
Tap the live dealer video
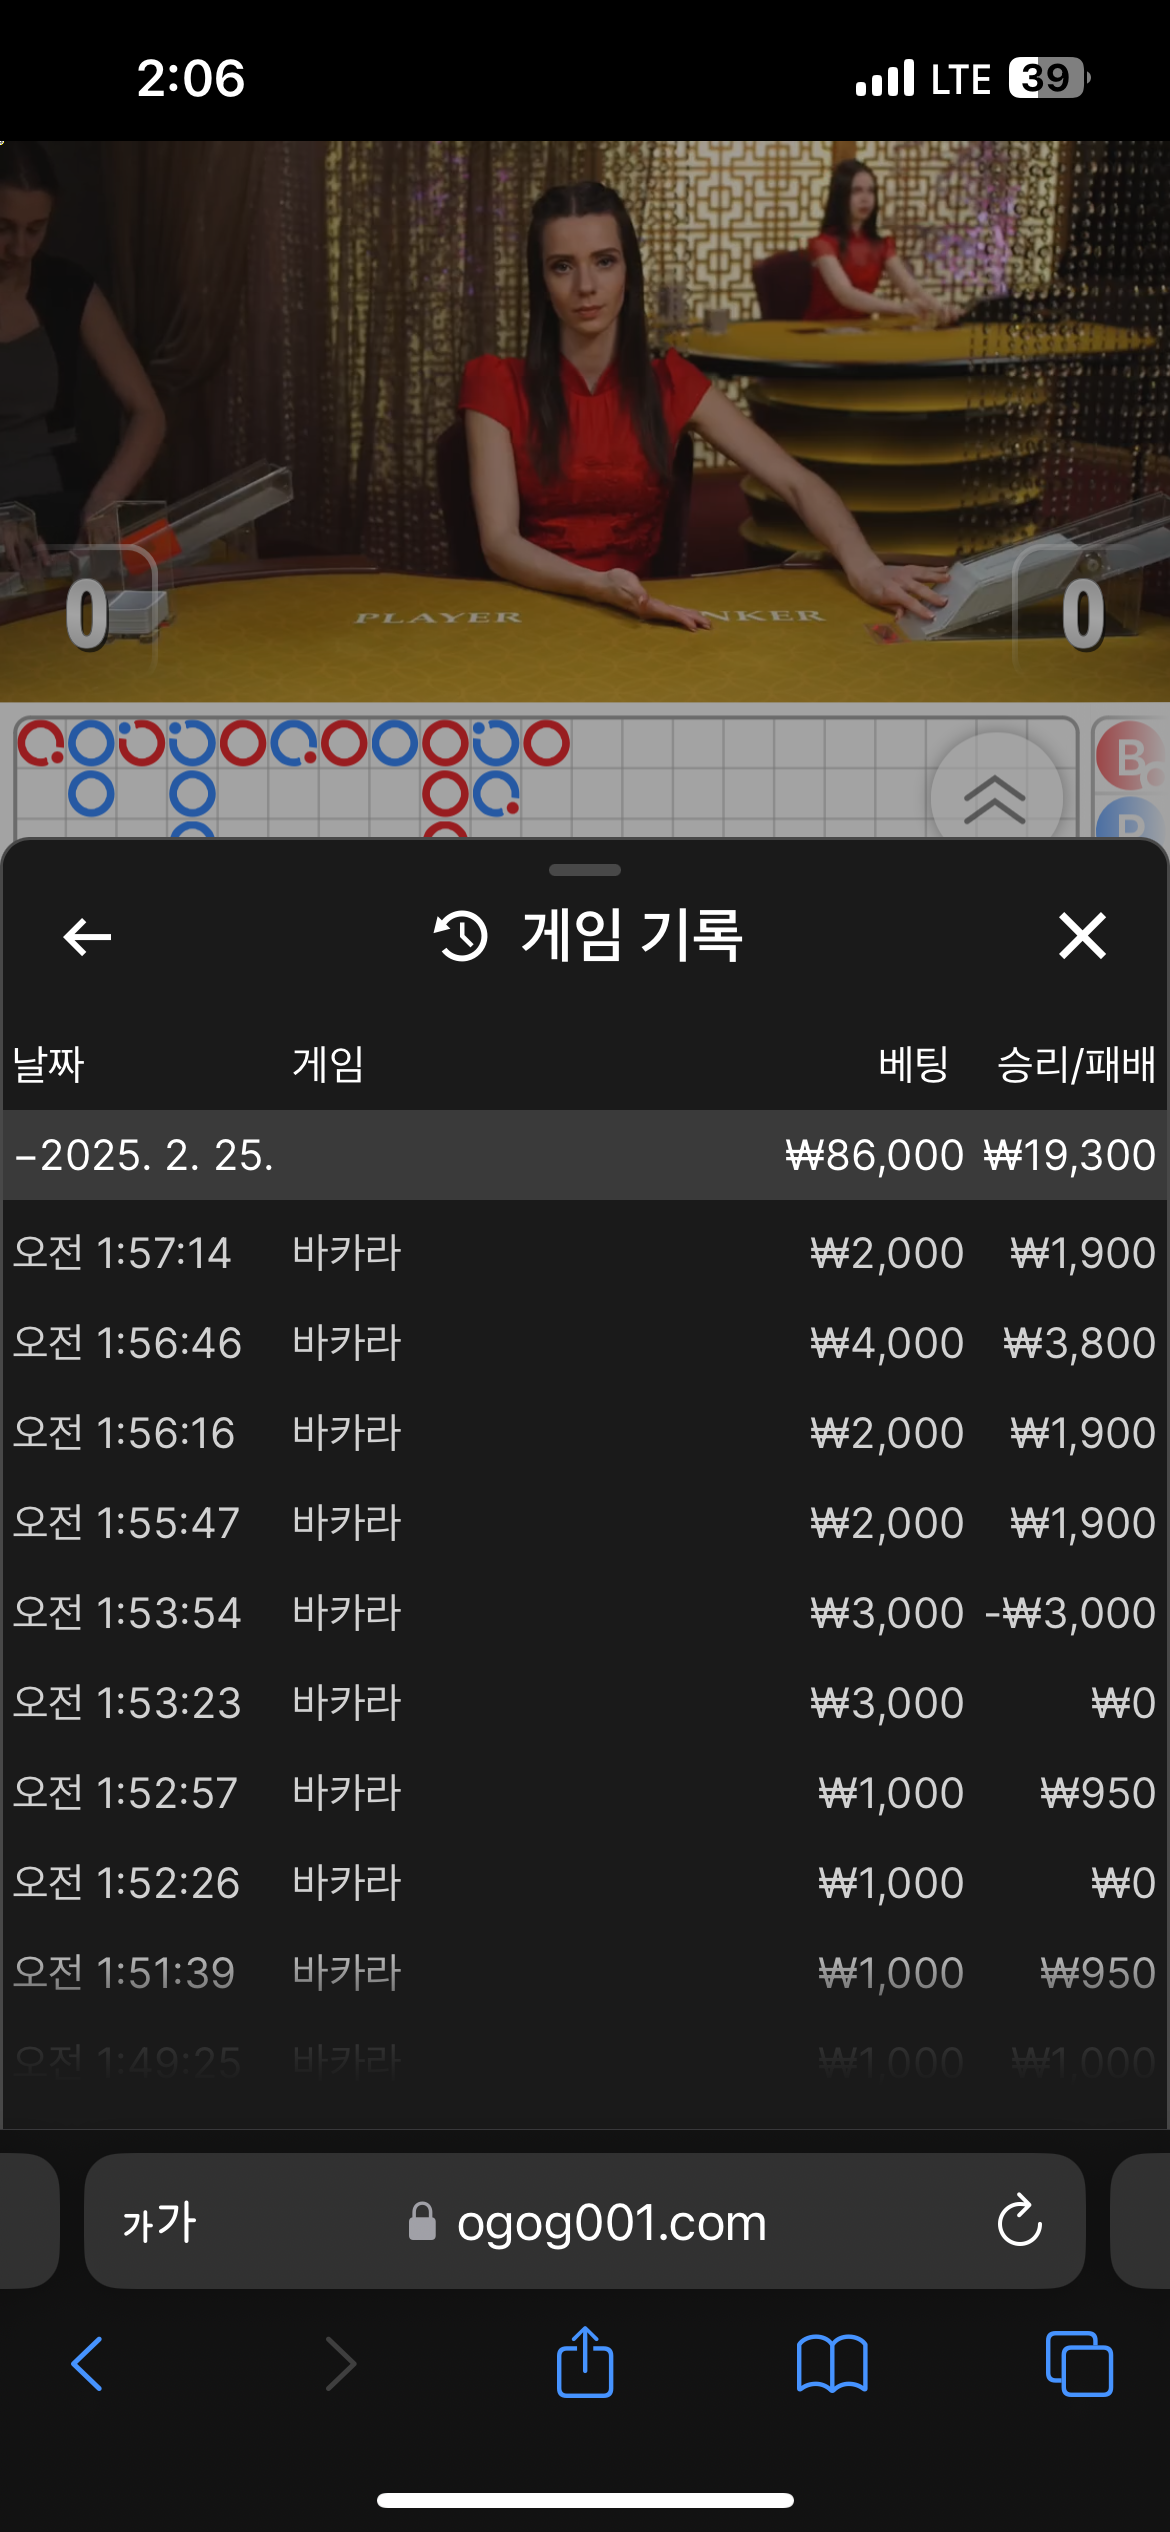pyautogui.click(x=585, y=420)
